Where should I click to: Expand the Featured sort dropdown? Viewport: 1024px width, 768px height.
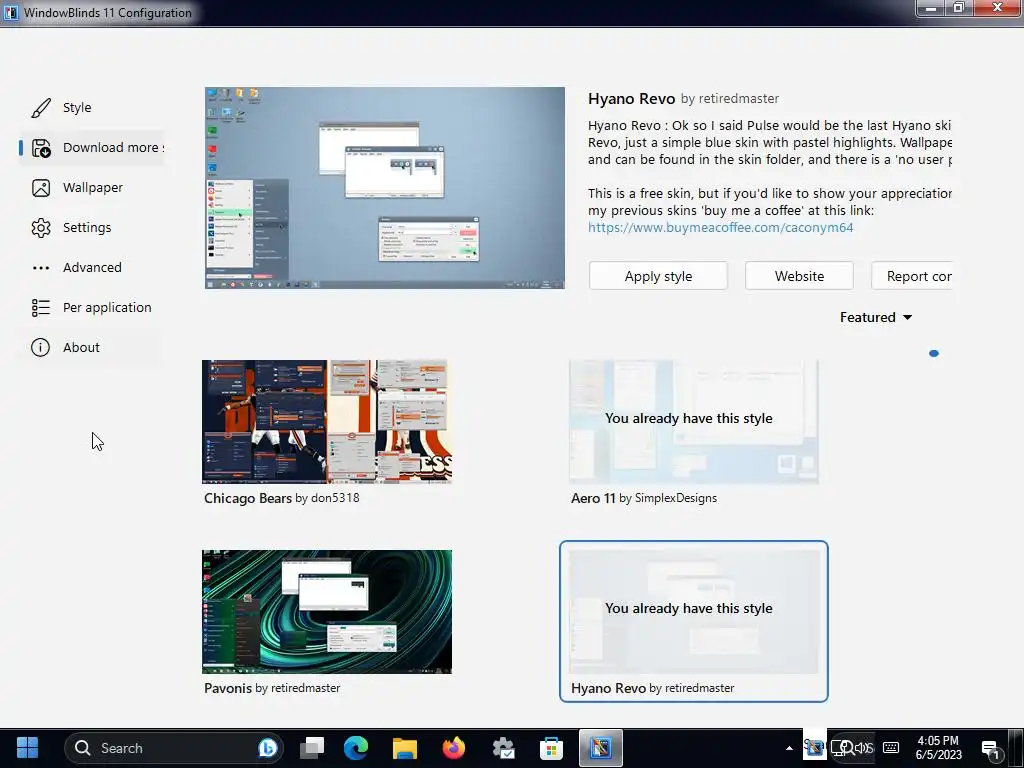(x=876, y=317)
